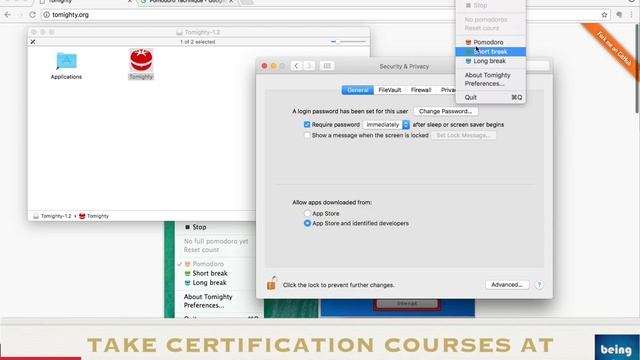
Task: Open About Tomighty from the menu
Action: (x=491, y=75)
